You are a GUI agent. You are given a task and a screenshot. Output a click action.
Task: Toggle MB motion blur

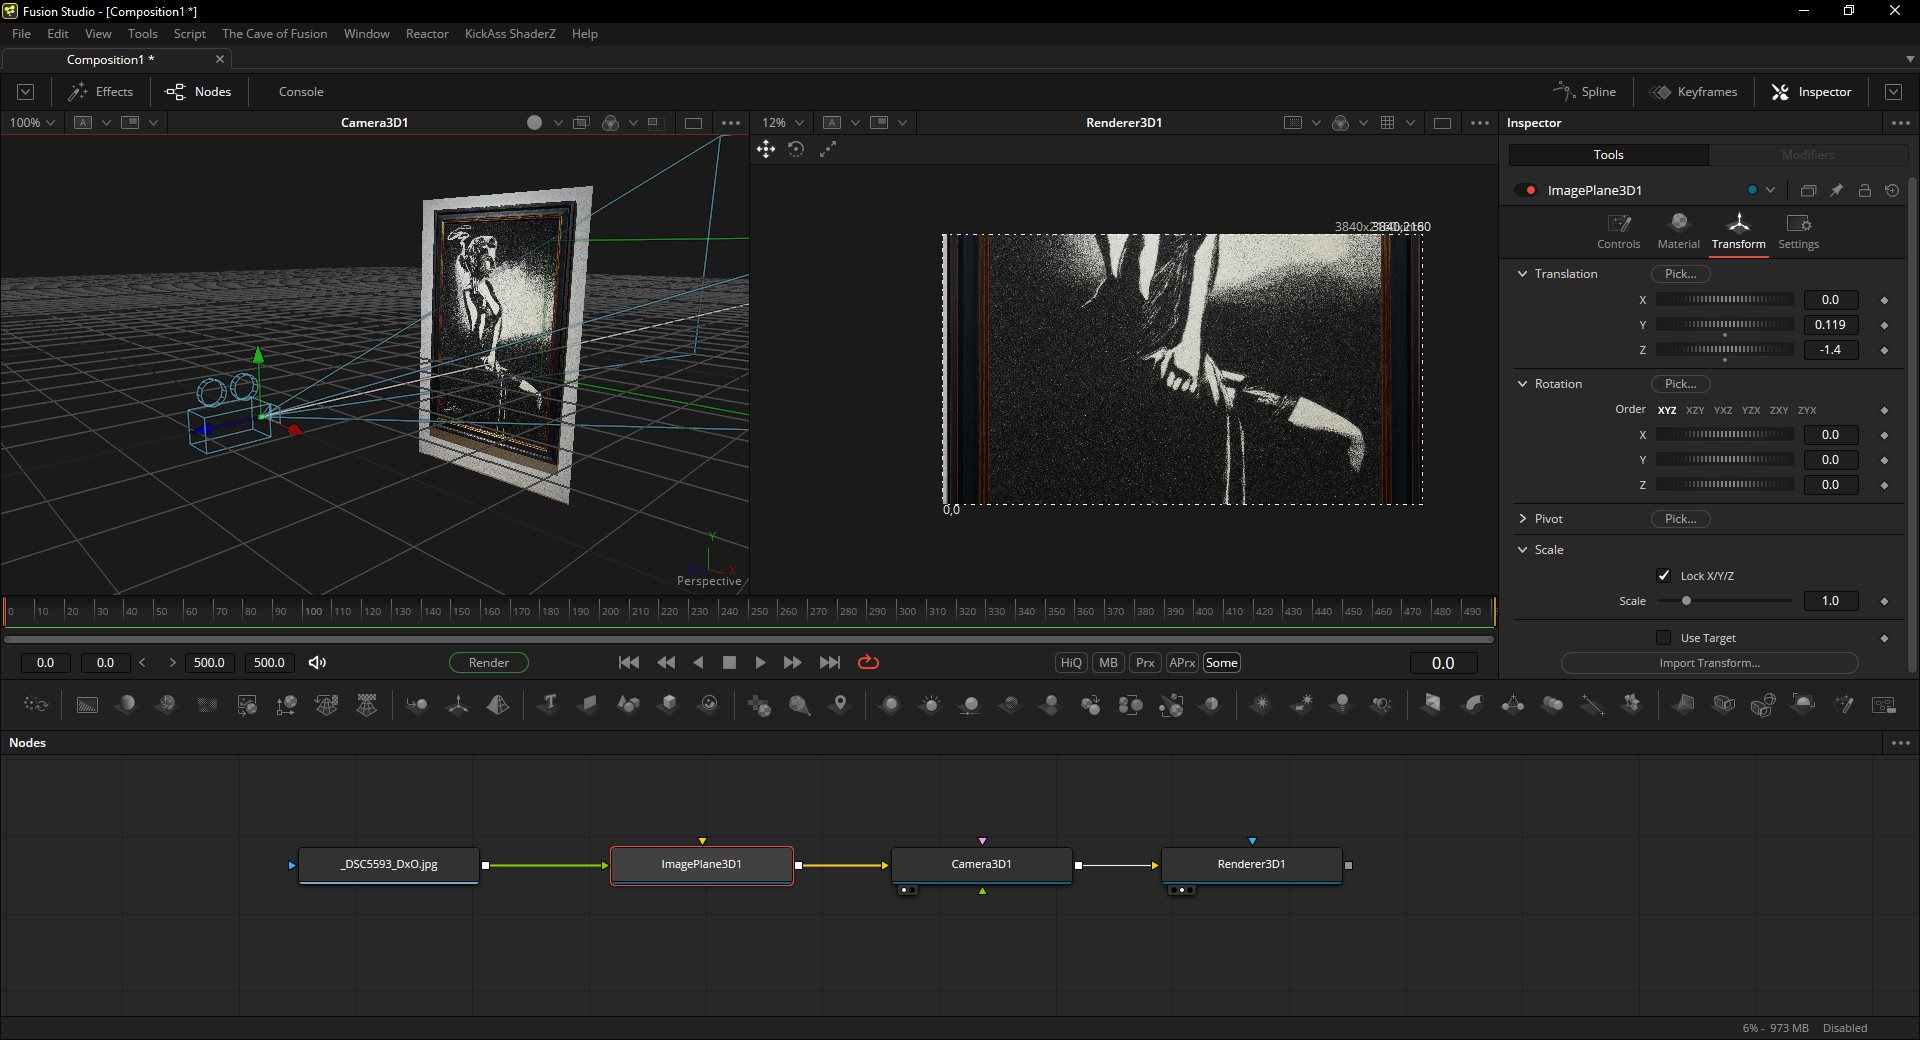coord(1108,662)
